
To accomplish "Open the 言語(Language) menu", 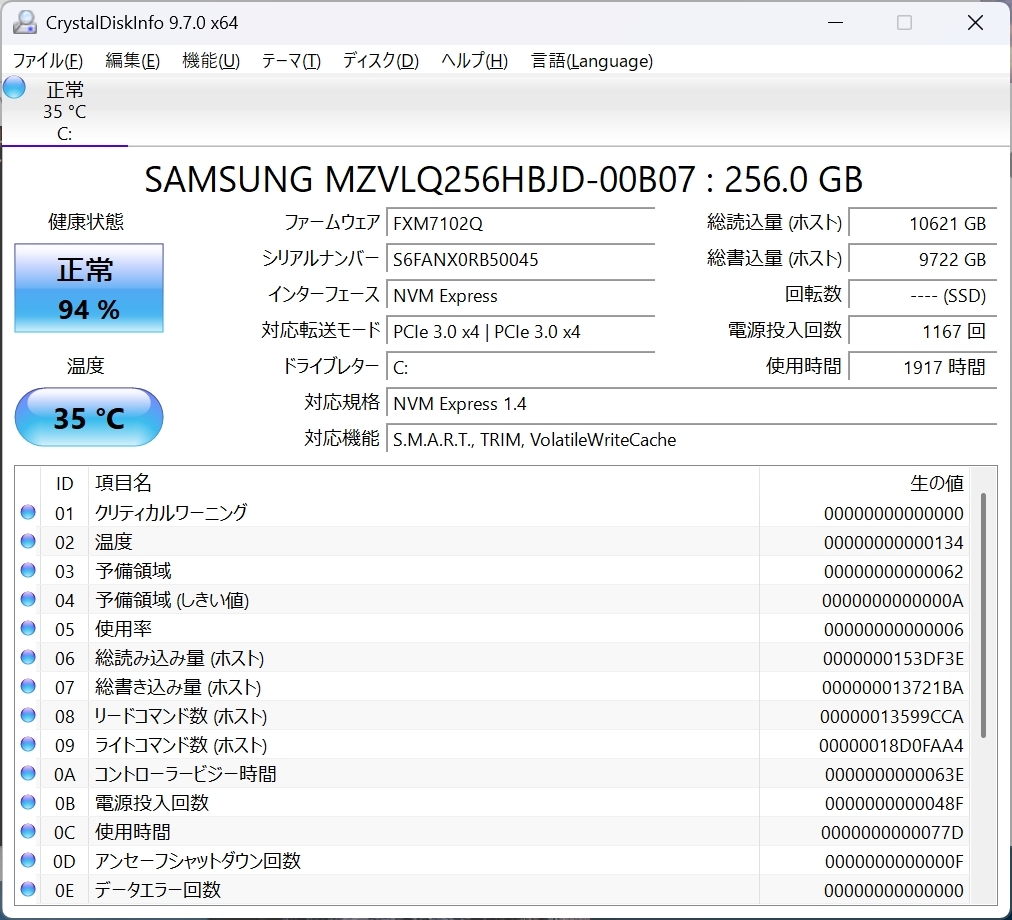I will tap(592, 61).
